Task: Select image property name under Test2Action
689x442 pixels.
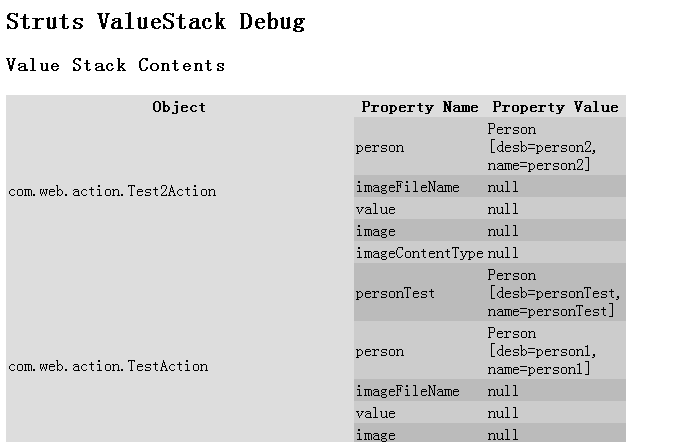Action: coord(375,231)
